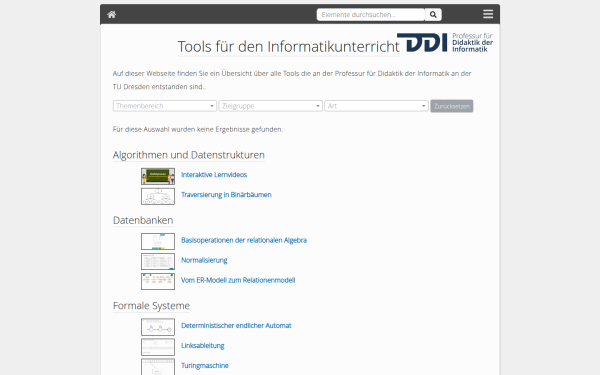600x375 pixels.
Task: Click the endlicher Automat thumbnail
Action: coord(158,327)
